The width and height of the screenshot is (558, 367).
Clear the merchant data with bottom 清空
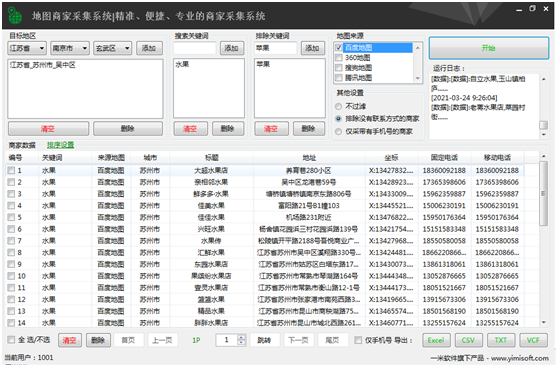70,340
